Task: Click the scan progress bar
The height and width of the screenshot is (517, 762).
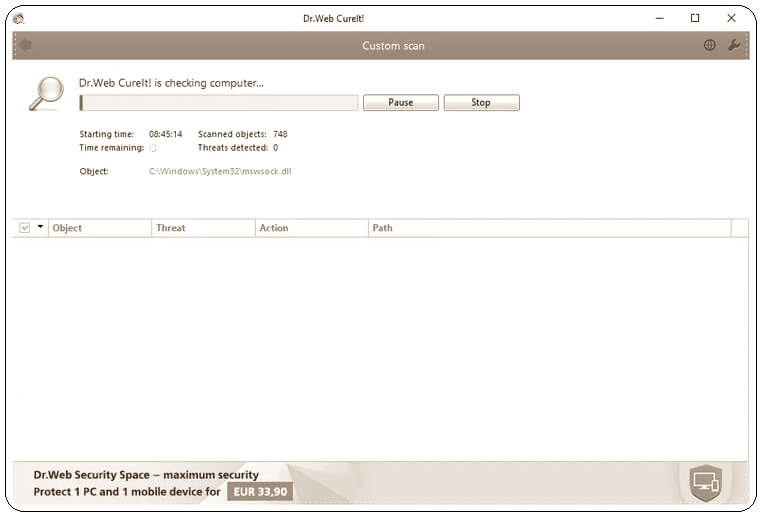Action: pyautogui.click(x=219, y=103)
